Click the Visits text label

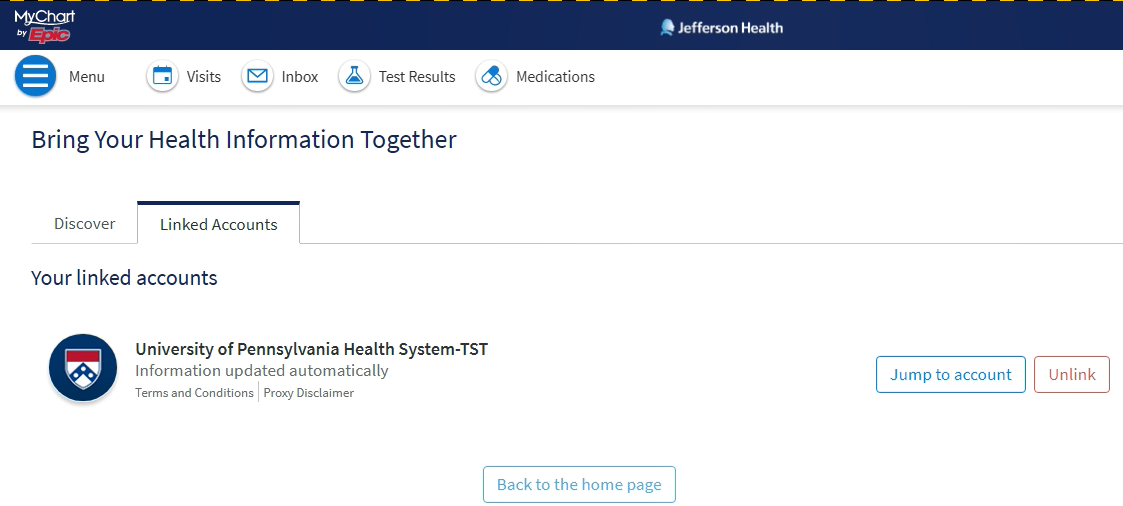(x=204, y=77)
